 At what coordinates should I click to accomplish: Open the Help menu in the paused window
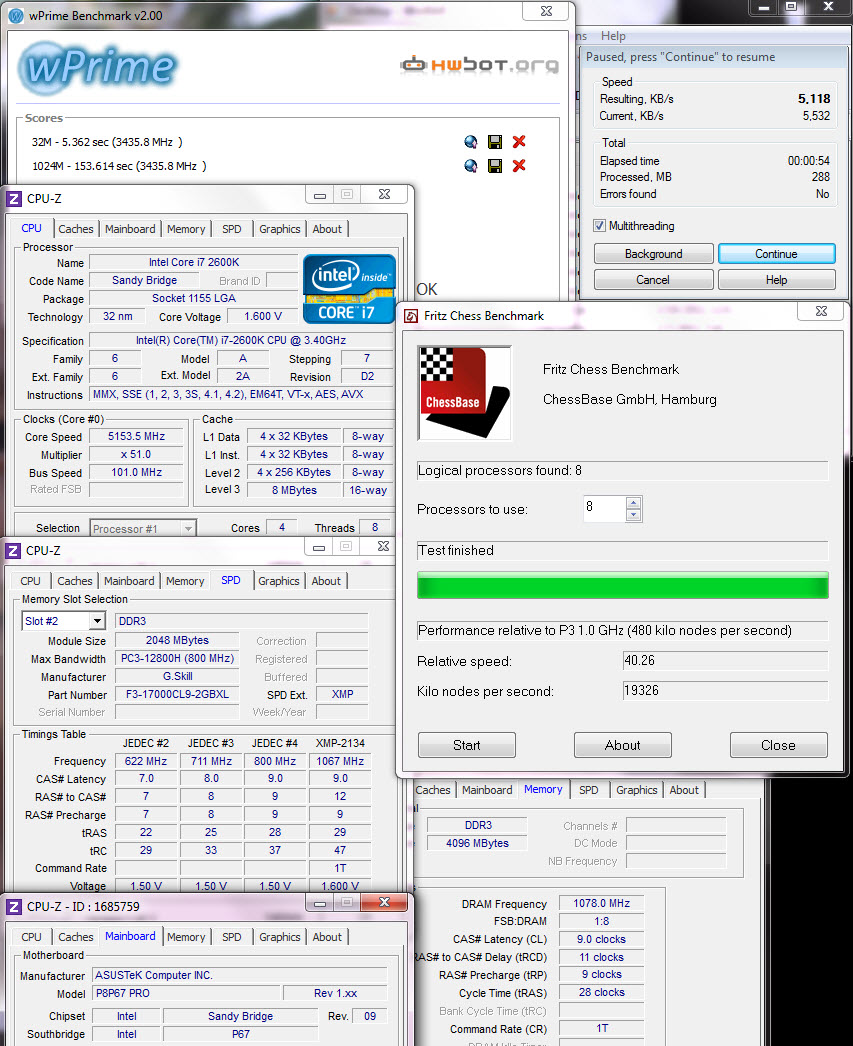[613, 36]
